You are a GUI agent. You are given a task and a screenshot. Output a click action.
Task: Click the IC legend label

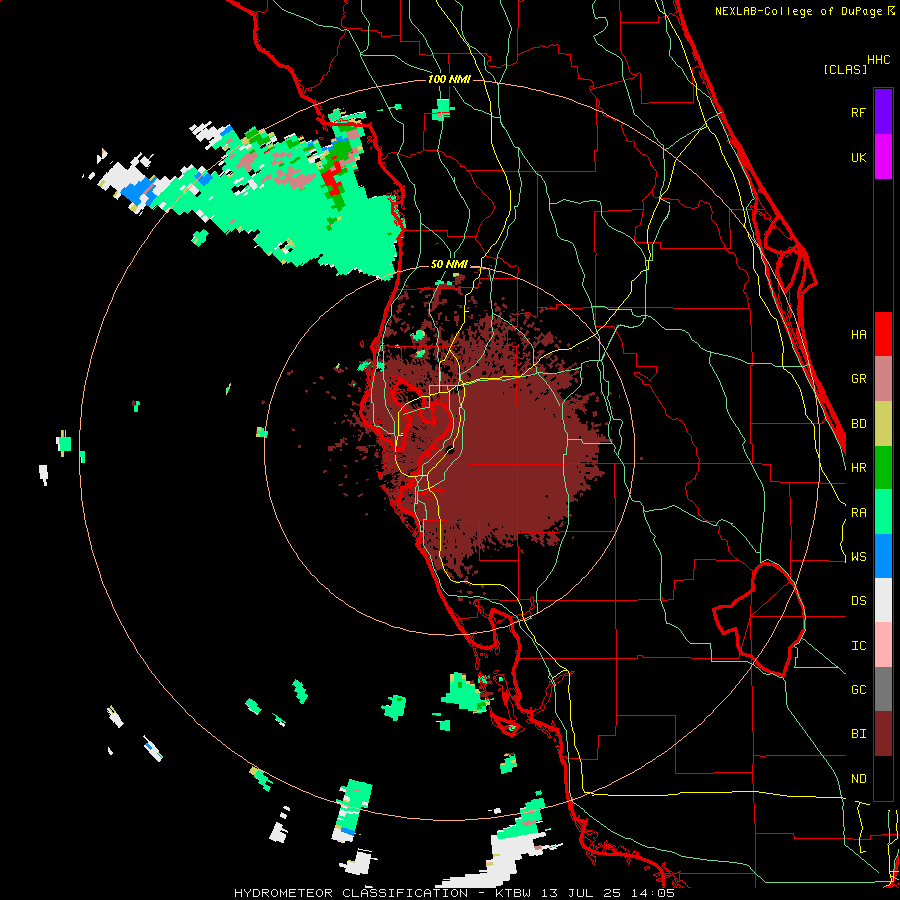click(x=858, y=646)
